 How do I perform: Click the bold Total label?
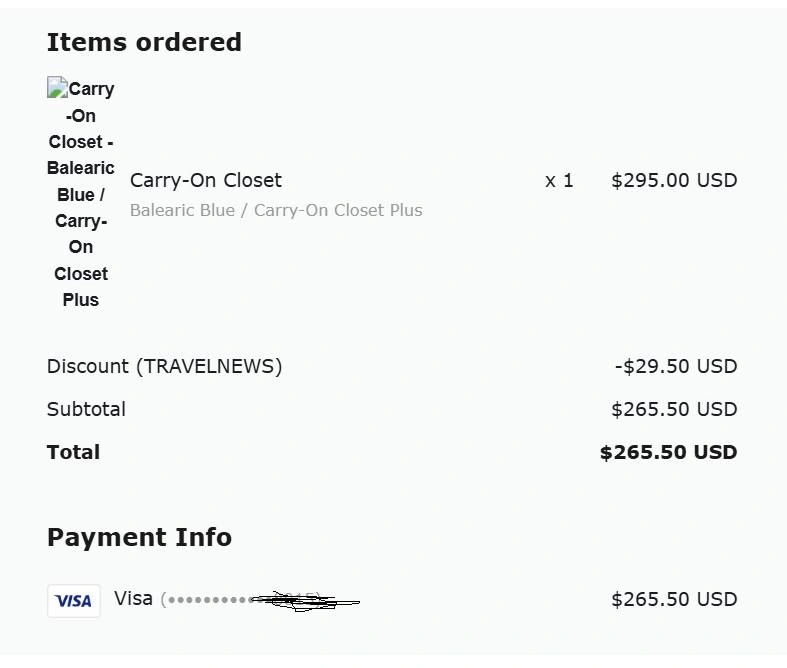coord(73,452)
